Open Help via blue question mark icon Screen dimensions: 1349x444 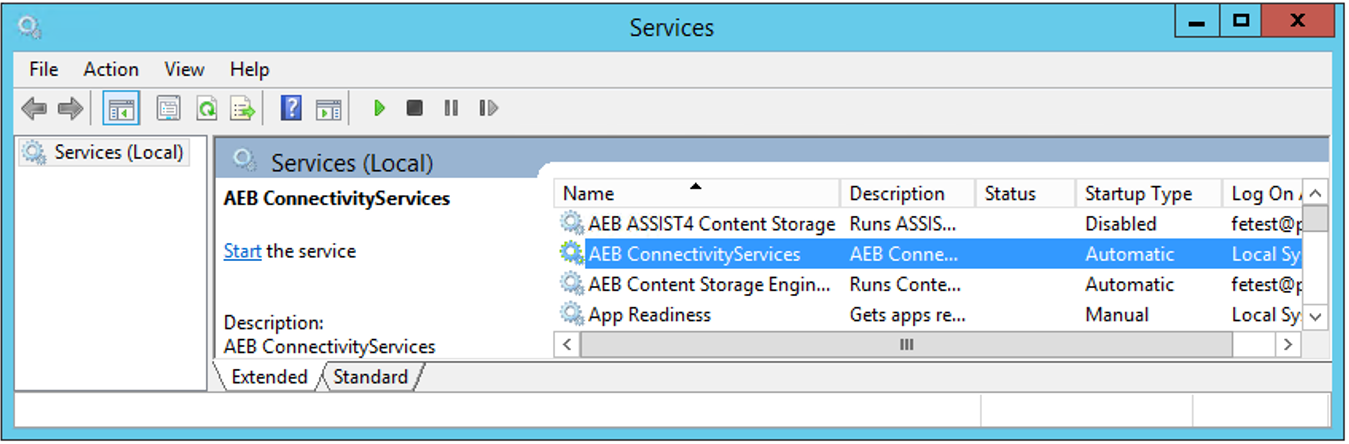coord(291,108)
